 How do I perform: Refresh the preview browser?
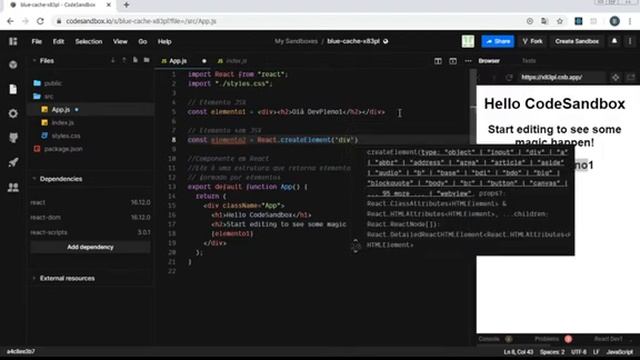509,77
